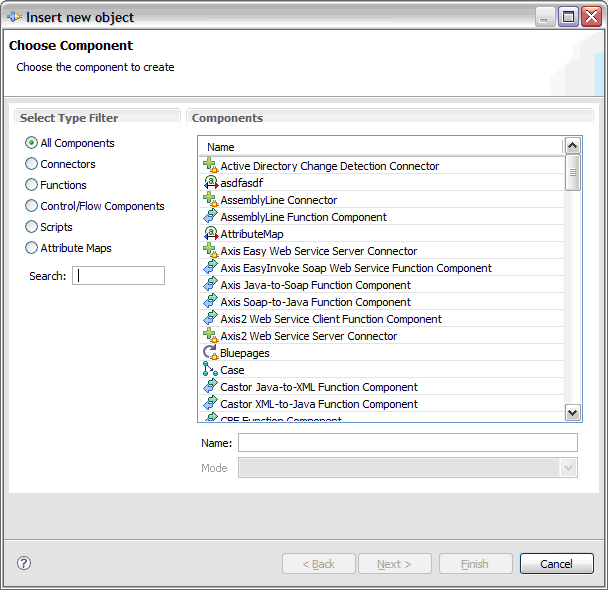Click the Insert new object title bar icon
Image resolution: width=608 pixels, height=590 pixels.
(x=14, y=17)
